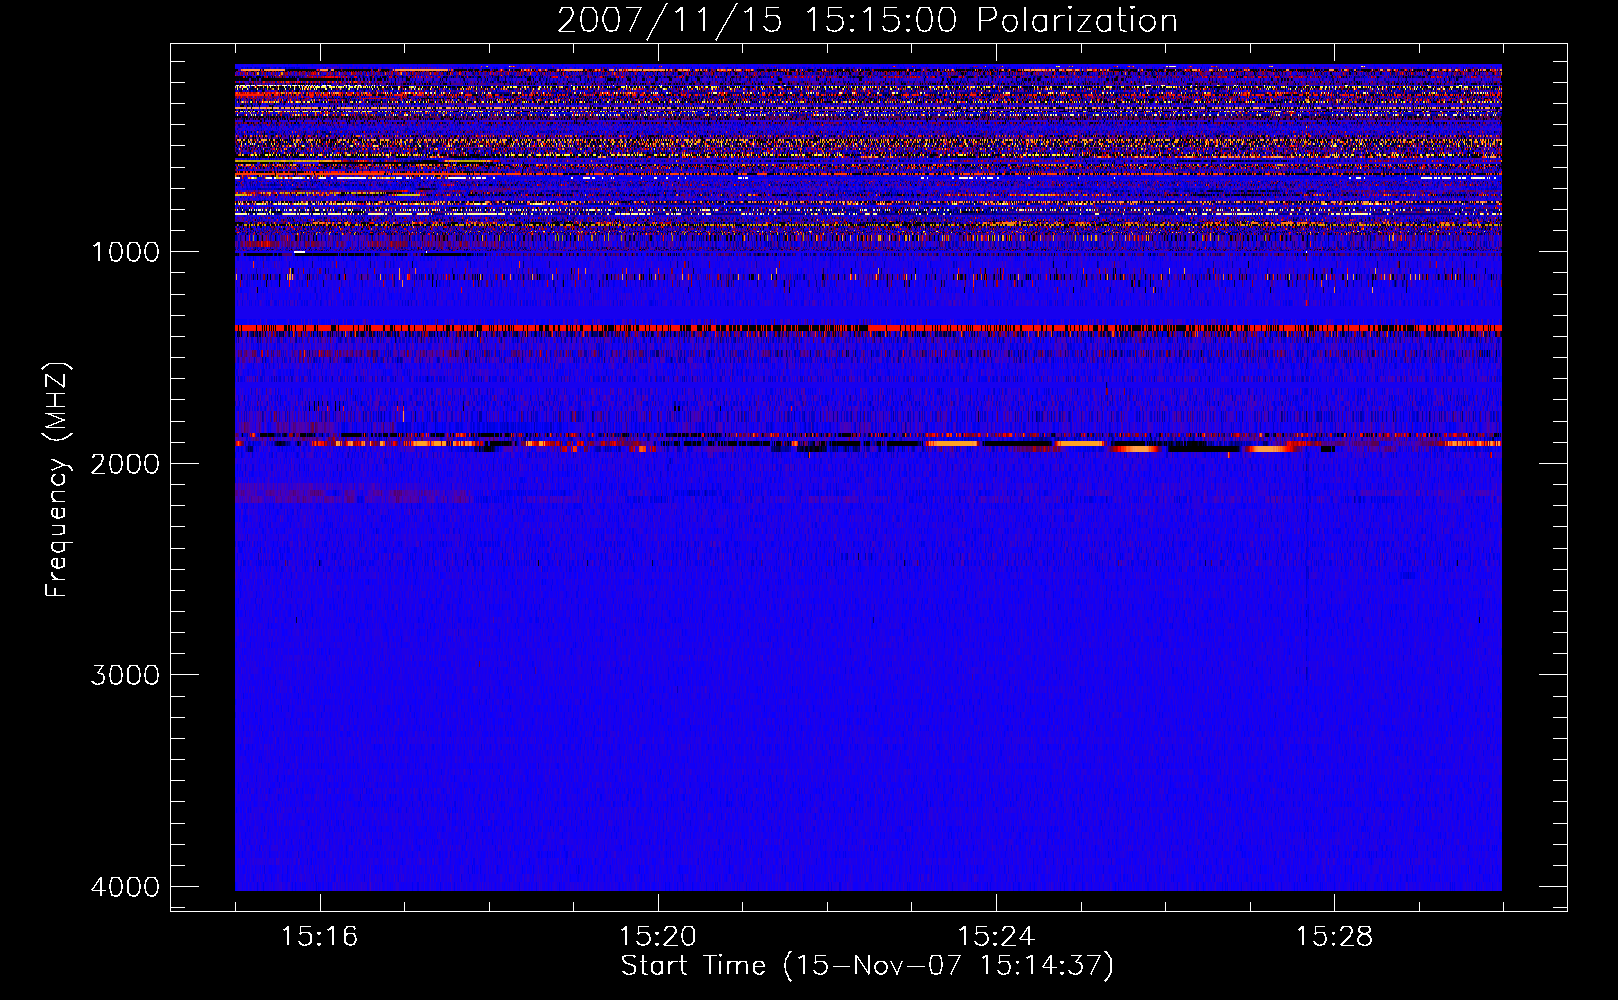The width and height of the screenshot is (1618, 1000).
Task: Click the 2000 frequency tick label
Action: pos(125,463)
